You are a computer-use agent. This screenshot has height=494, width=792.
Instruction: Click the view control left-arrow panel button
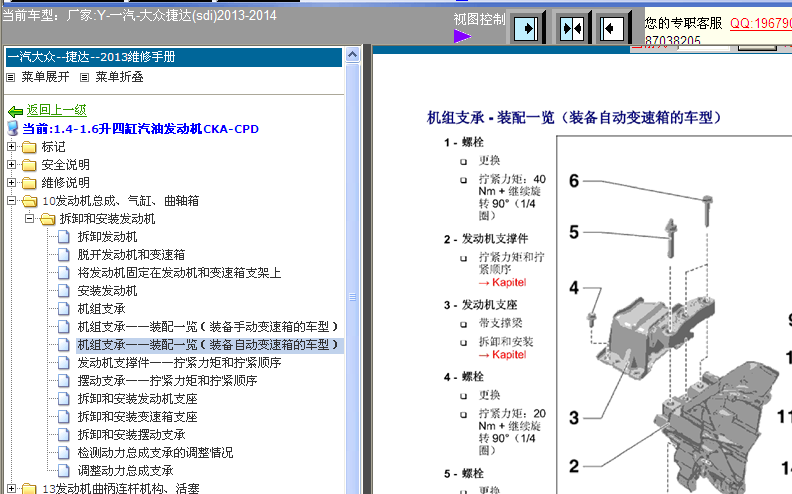pyautogui.click(x=612, y=29)
